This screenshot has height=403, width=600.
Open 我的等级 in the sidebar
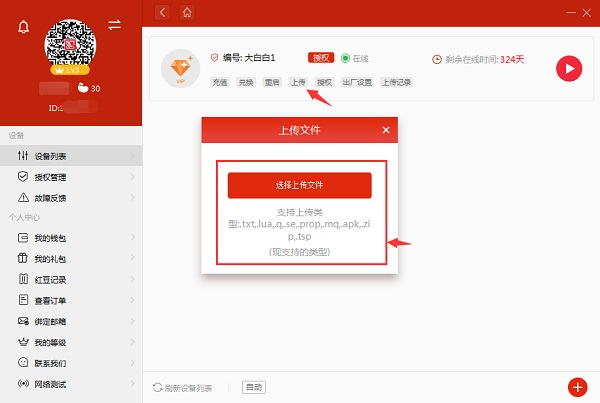pyautogui.click(x=71, y=342)
